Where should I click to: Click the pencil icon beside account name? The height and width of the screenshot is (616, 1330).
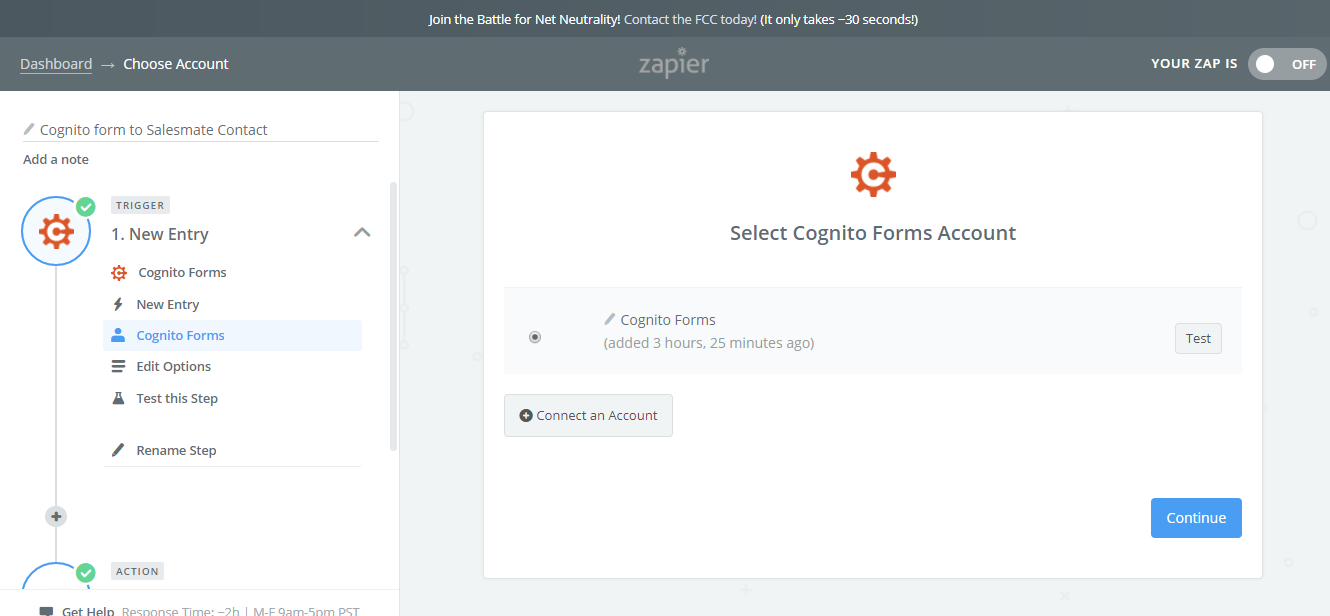(x=610, y=319)
